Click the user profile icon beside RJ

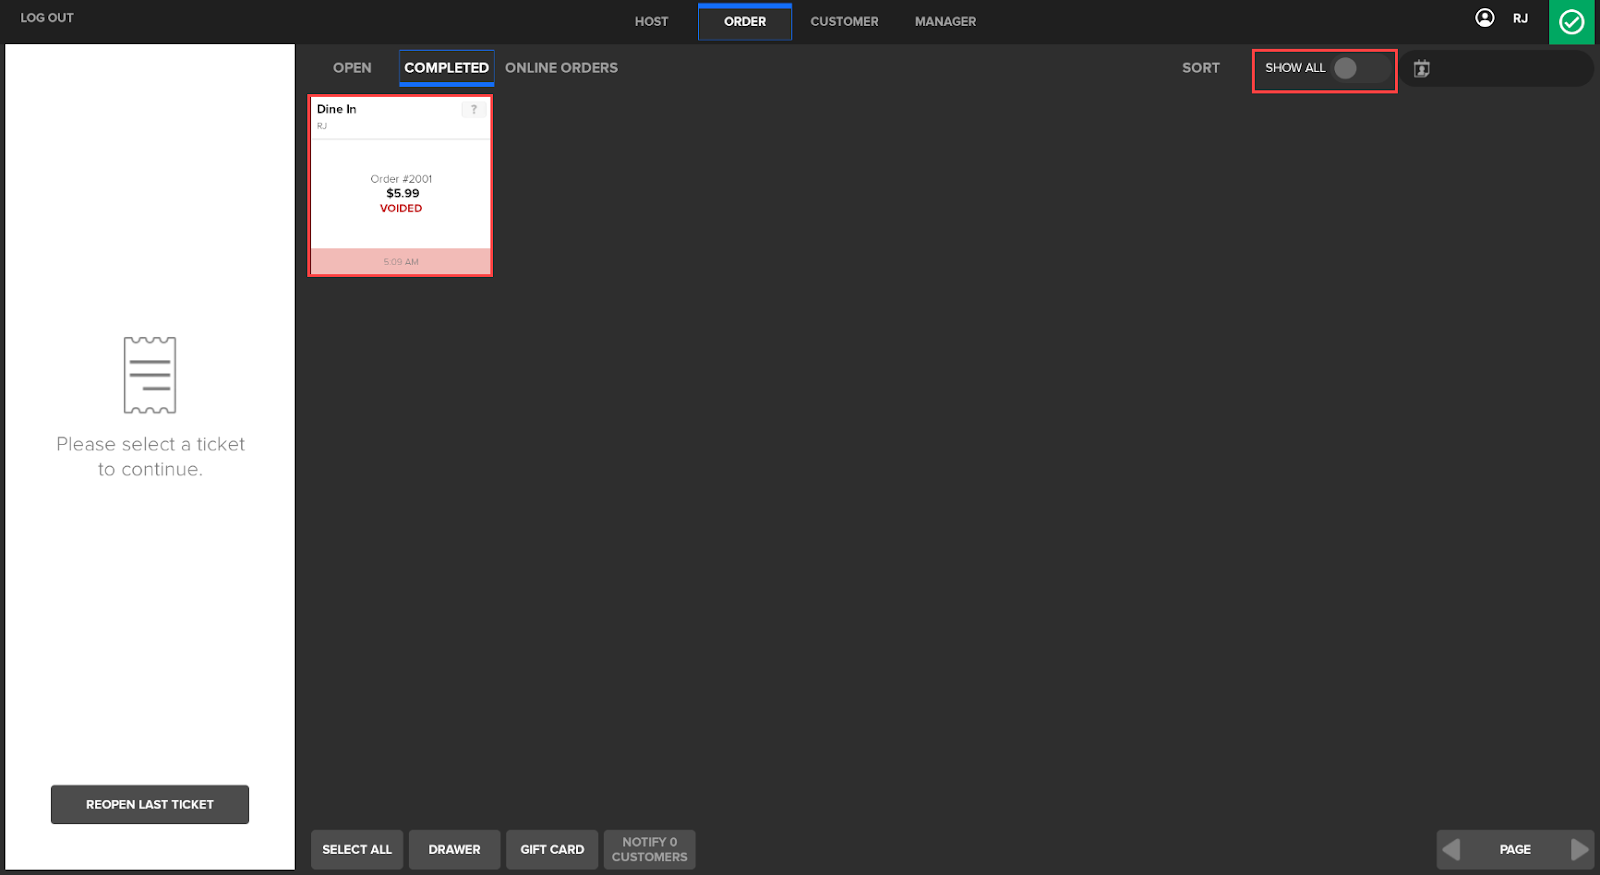point(1485,18)
